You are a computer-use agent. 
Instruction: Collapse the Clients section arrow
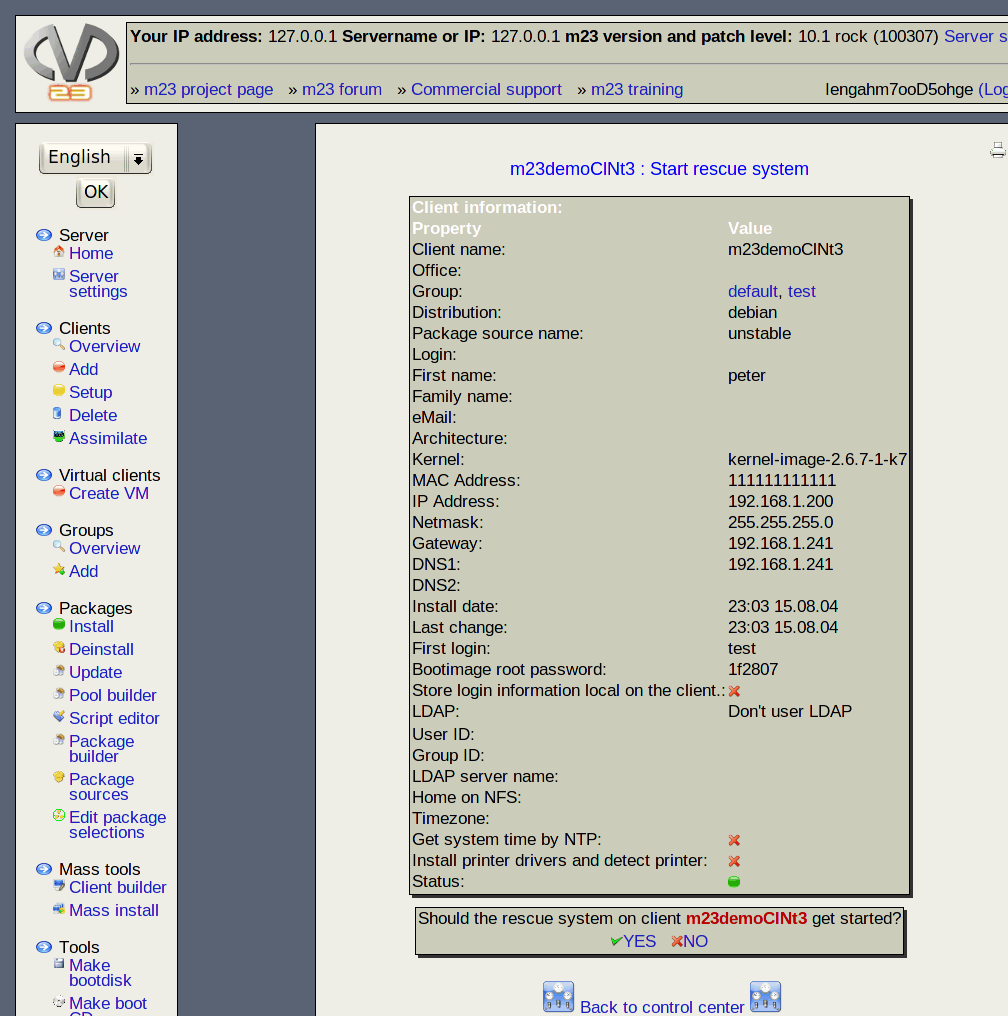tap(43, 328)
